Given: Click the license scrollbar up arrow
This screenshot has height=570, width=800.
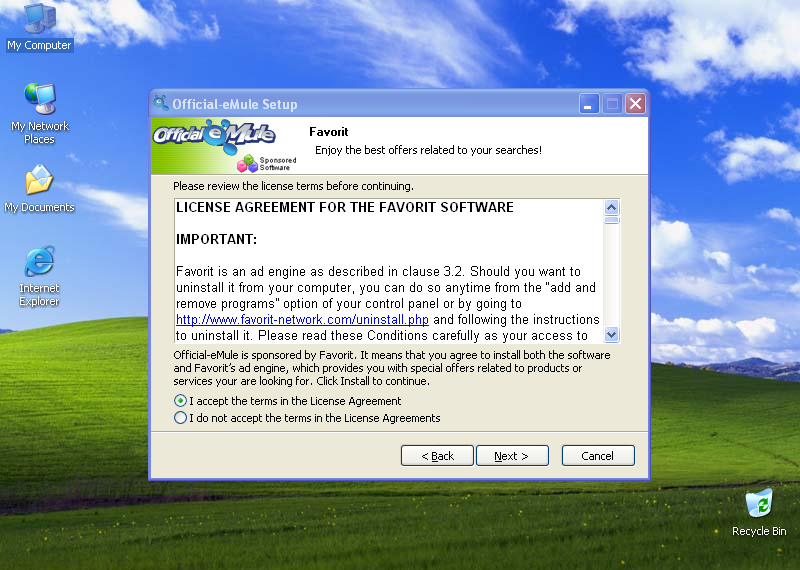Looking at the screenshot, I should pos(611,207).
